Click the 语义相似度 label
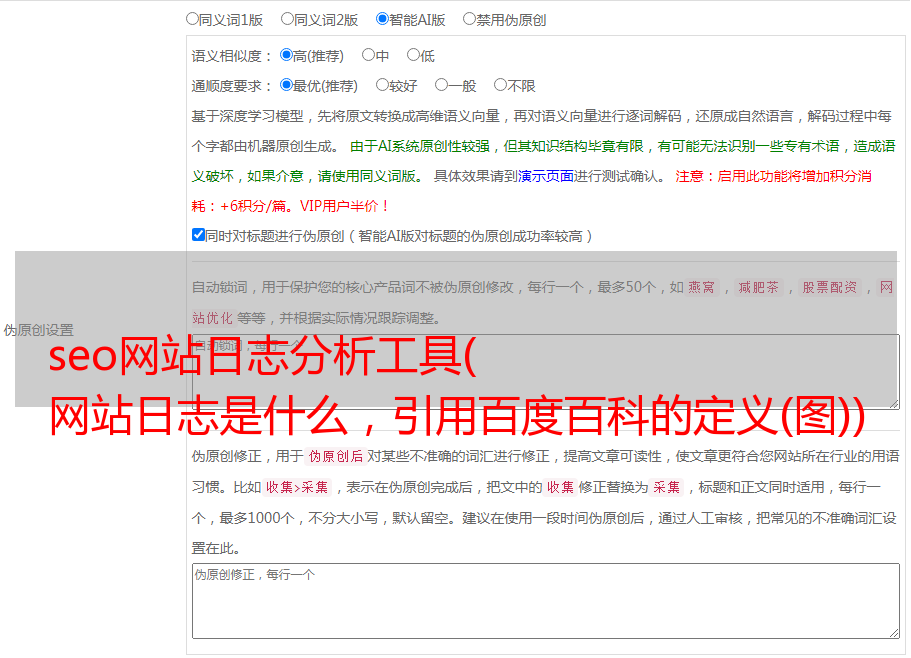This screenshot has height=658, width=911. (x=231, y=56)
